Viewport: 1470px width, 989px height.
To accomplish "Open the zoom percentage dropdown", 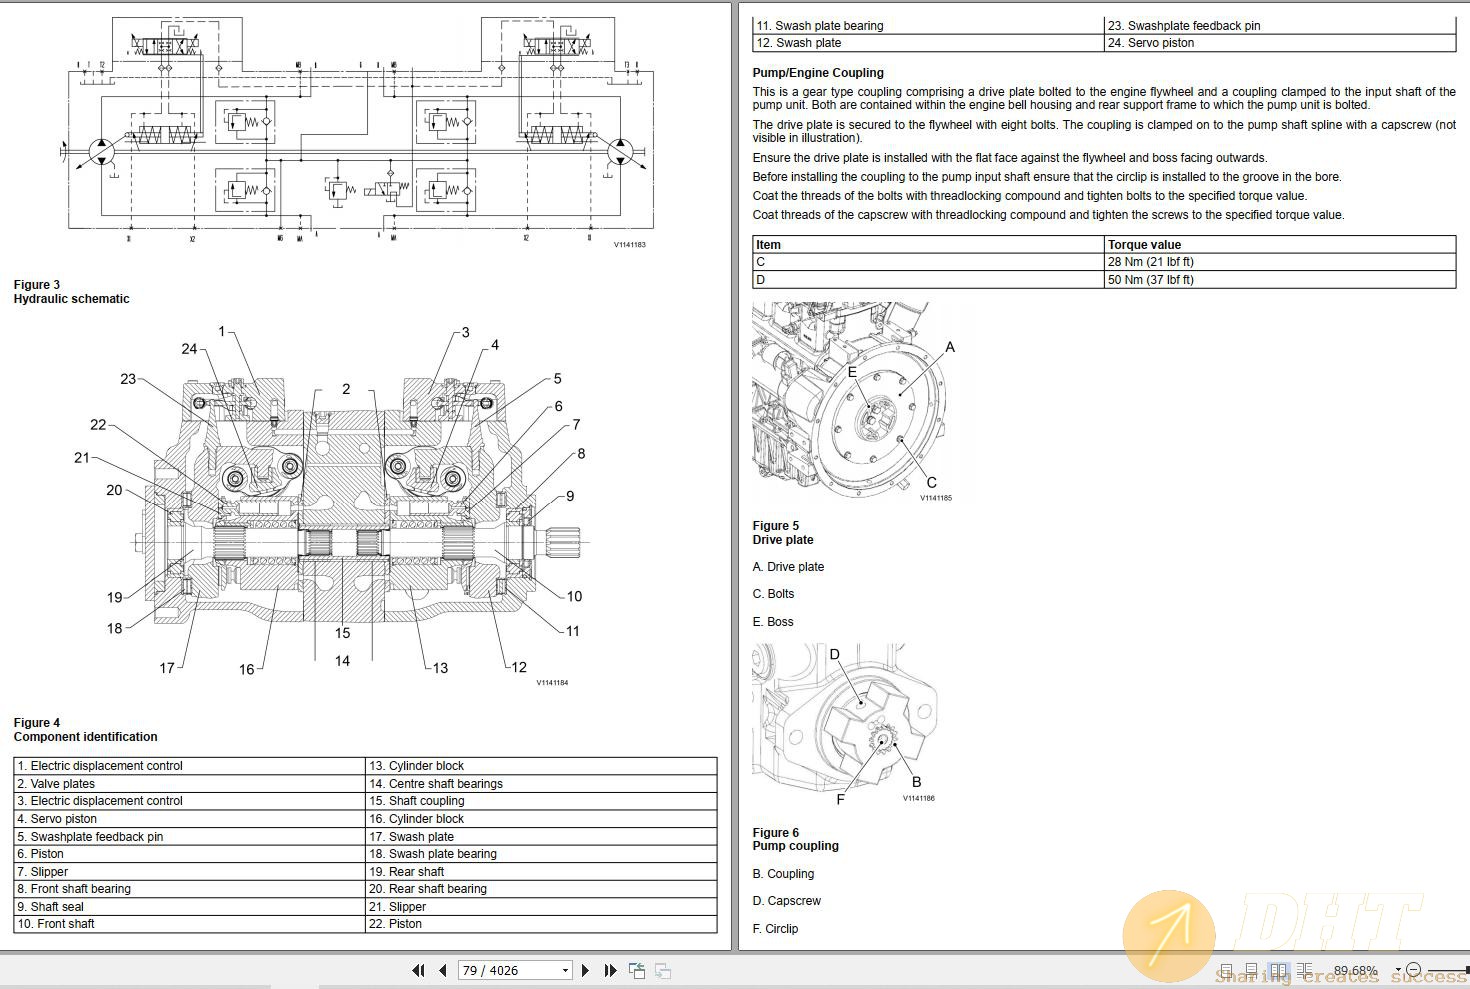I will (x=1398, y=970).
